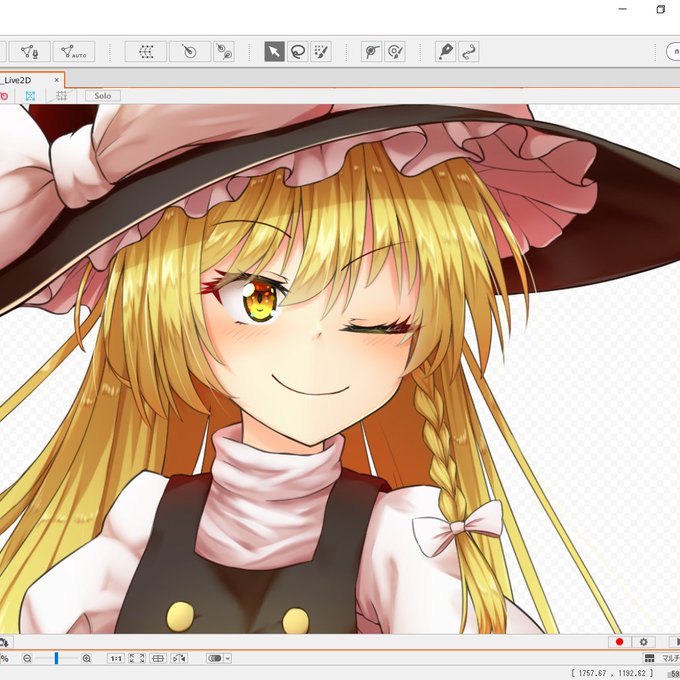Click the snapshot icon at the canvas bottom-left
Image resolution: width=680 pixels, height=680 pixels.
click(x=4, y=642)
